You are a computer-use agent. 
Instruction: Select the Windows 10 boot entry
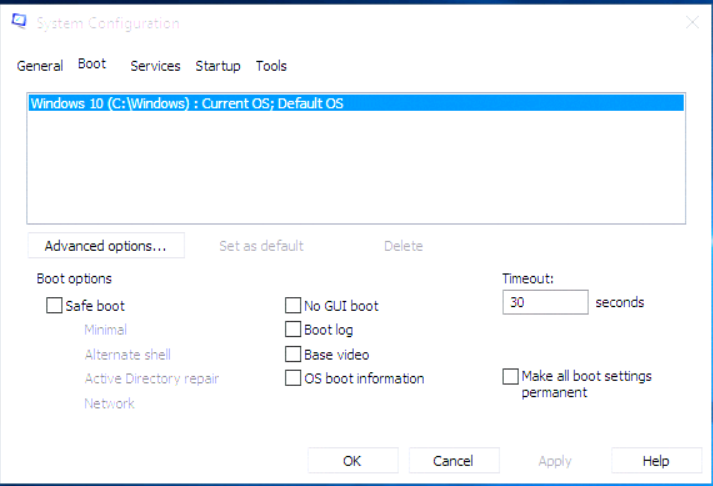point(356,103)
